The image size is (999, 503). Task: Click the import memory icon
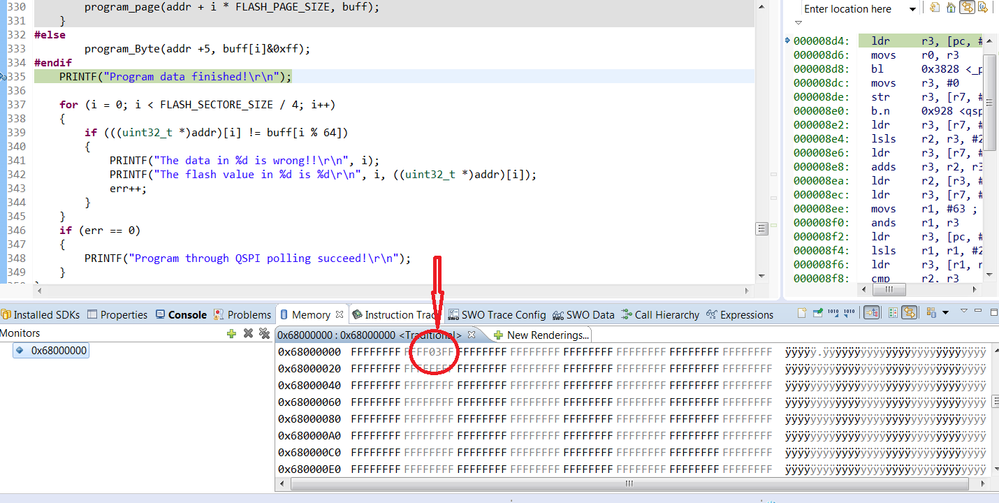pos(833,313)
